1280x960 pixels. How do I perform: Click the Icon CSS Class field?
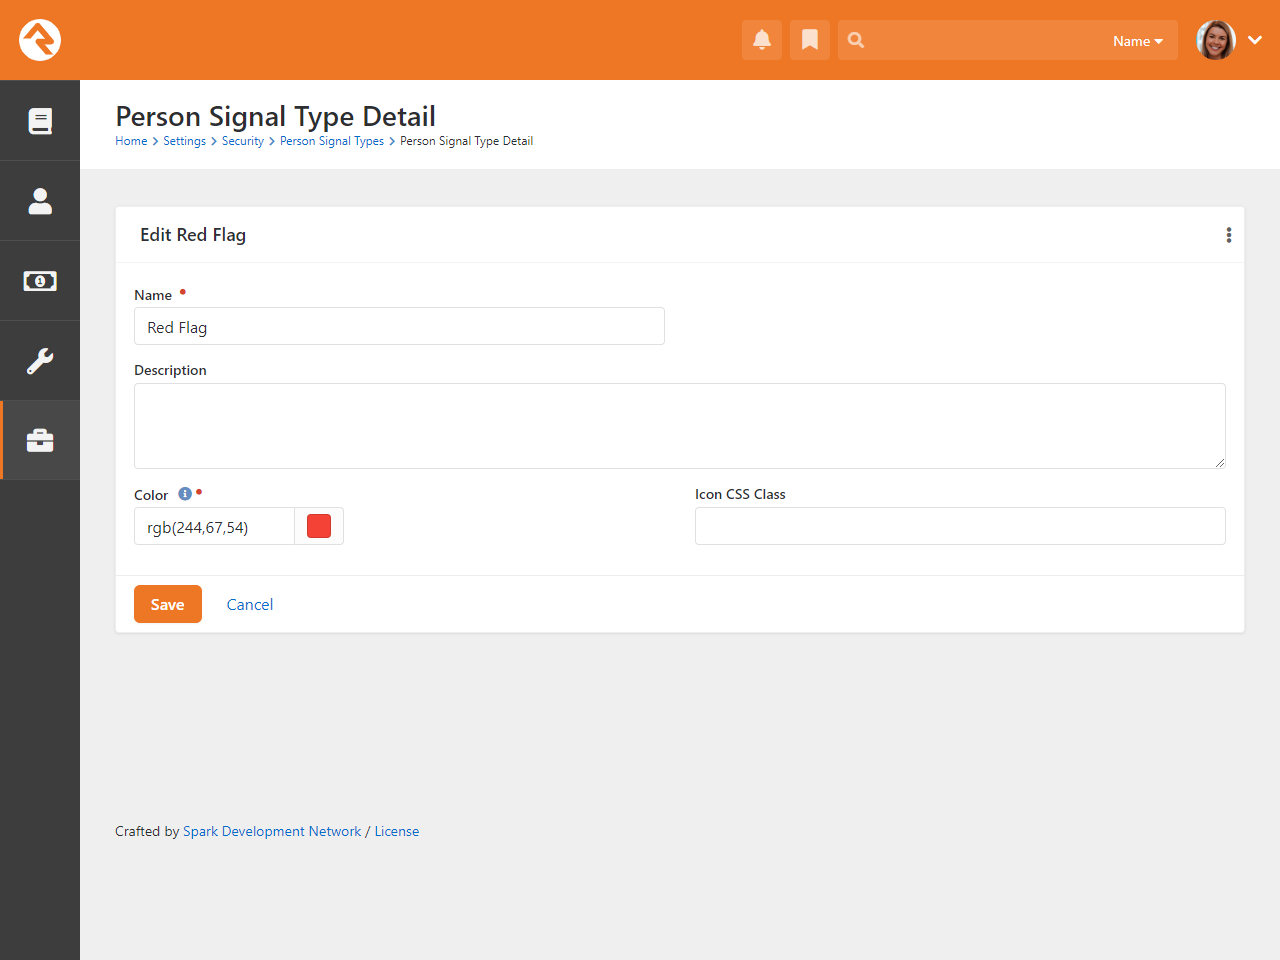pos(960,526)
